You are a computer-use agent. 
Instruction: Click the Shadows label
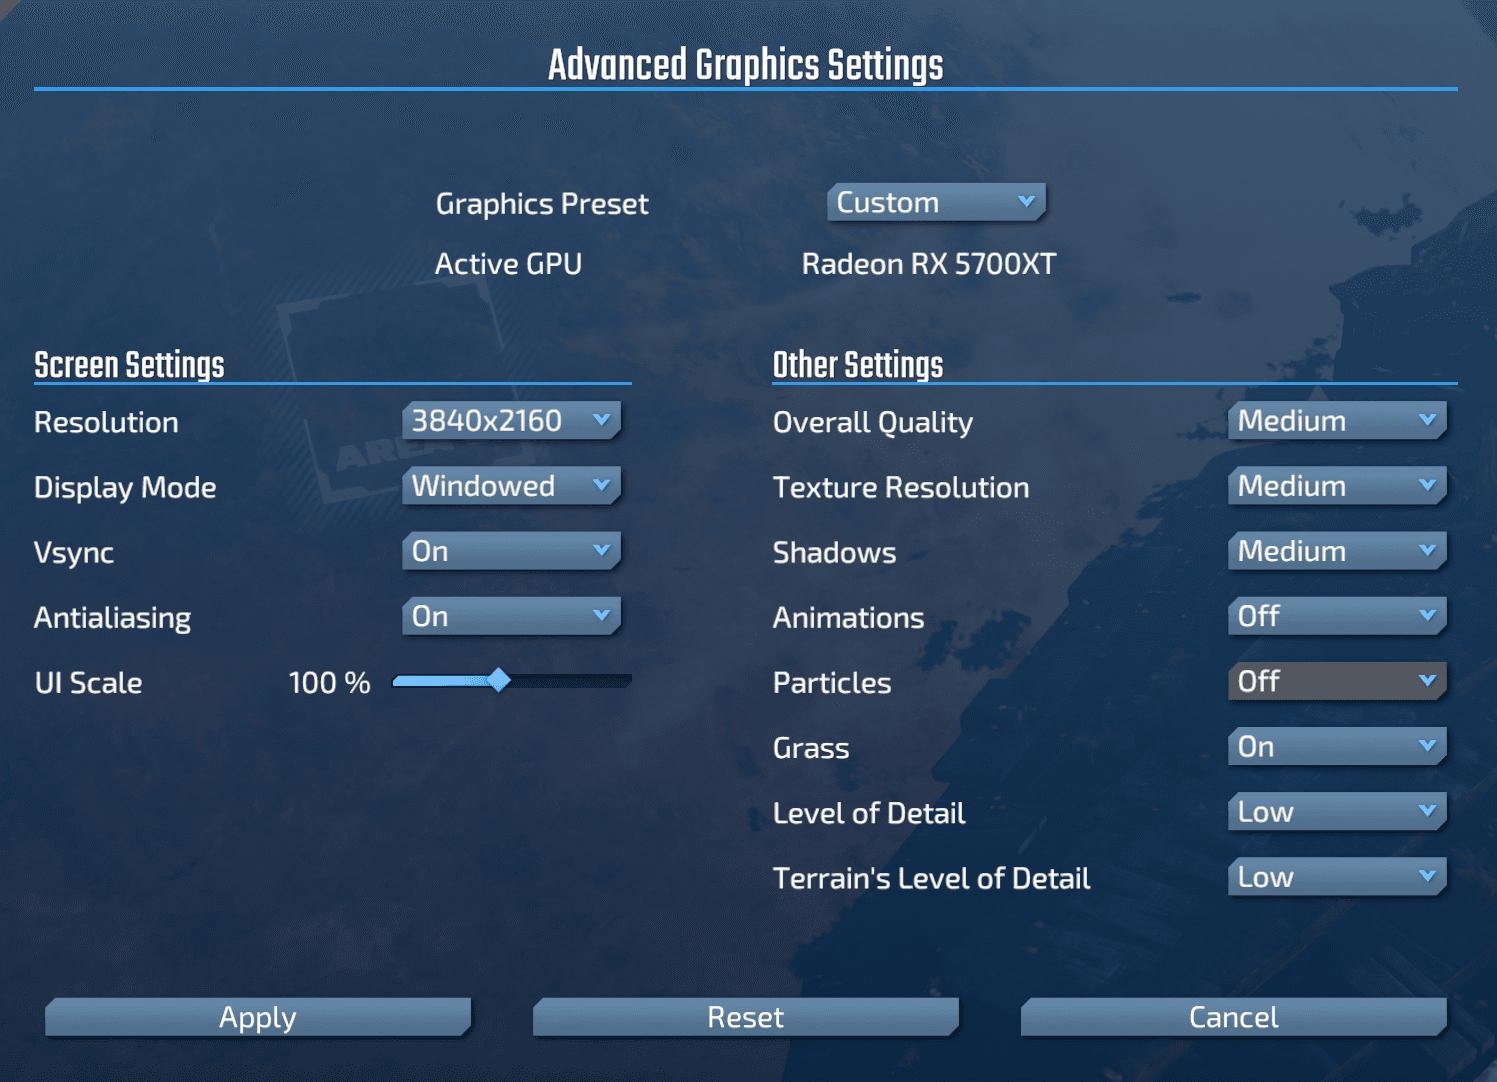pos(835,553)
